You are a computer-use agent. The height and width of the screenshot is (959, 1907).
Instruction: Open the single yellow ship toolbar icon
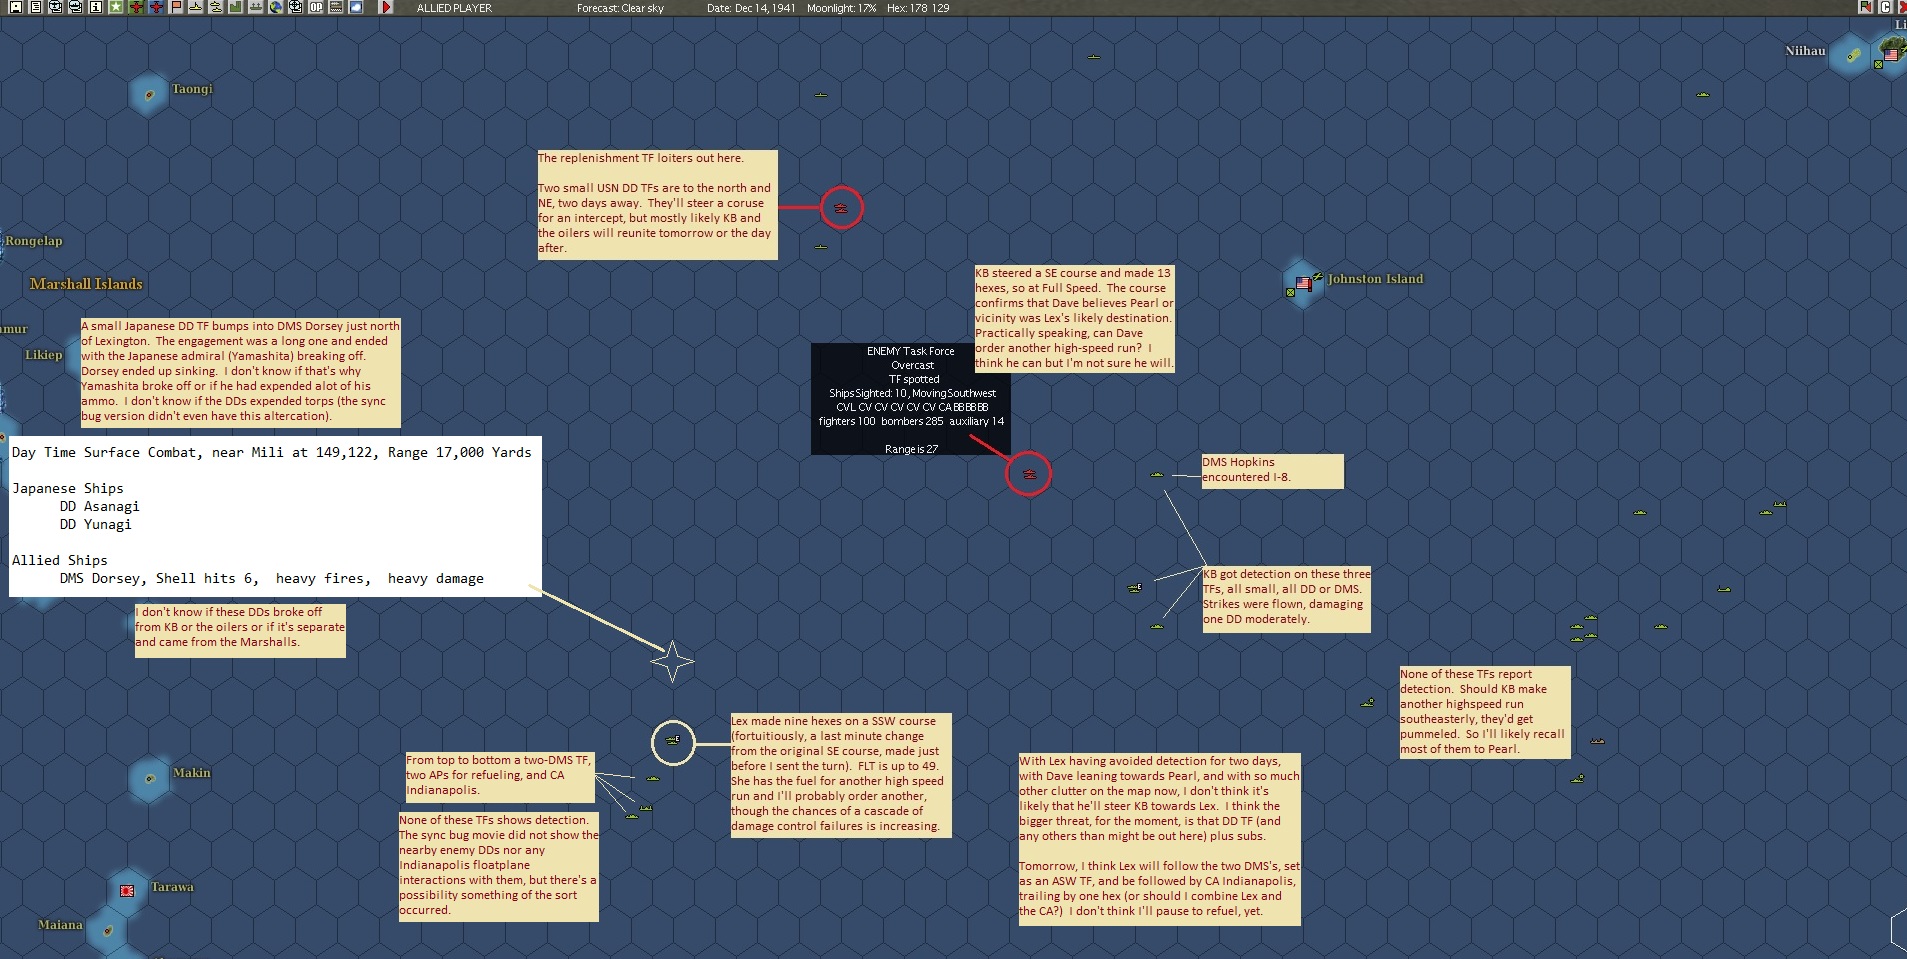pyautogui.click(x=196, y=7)
